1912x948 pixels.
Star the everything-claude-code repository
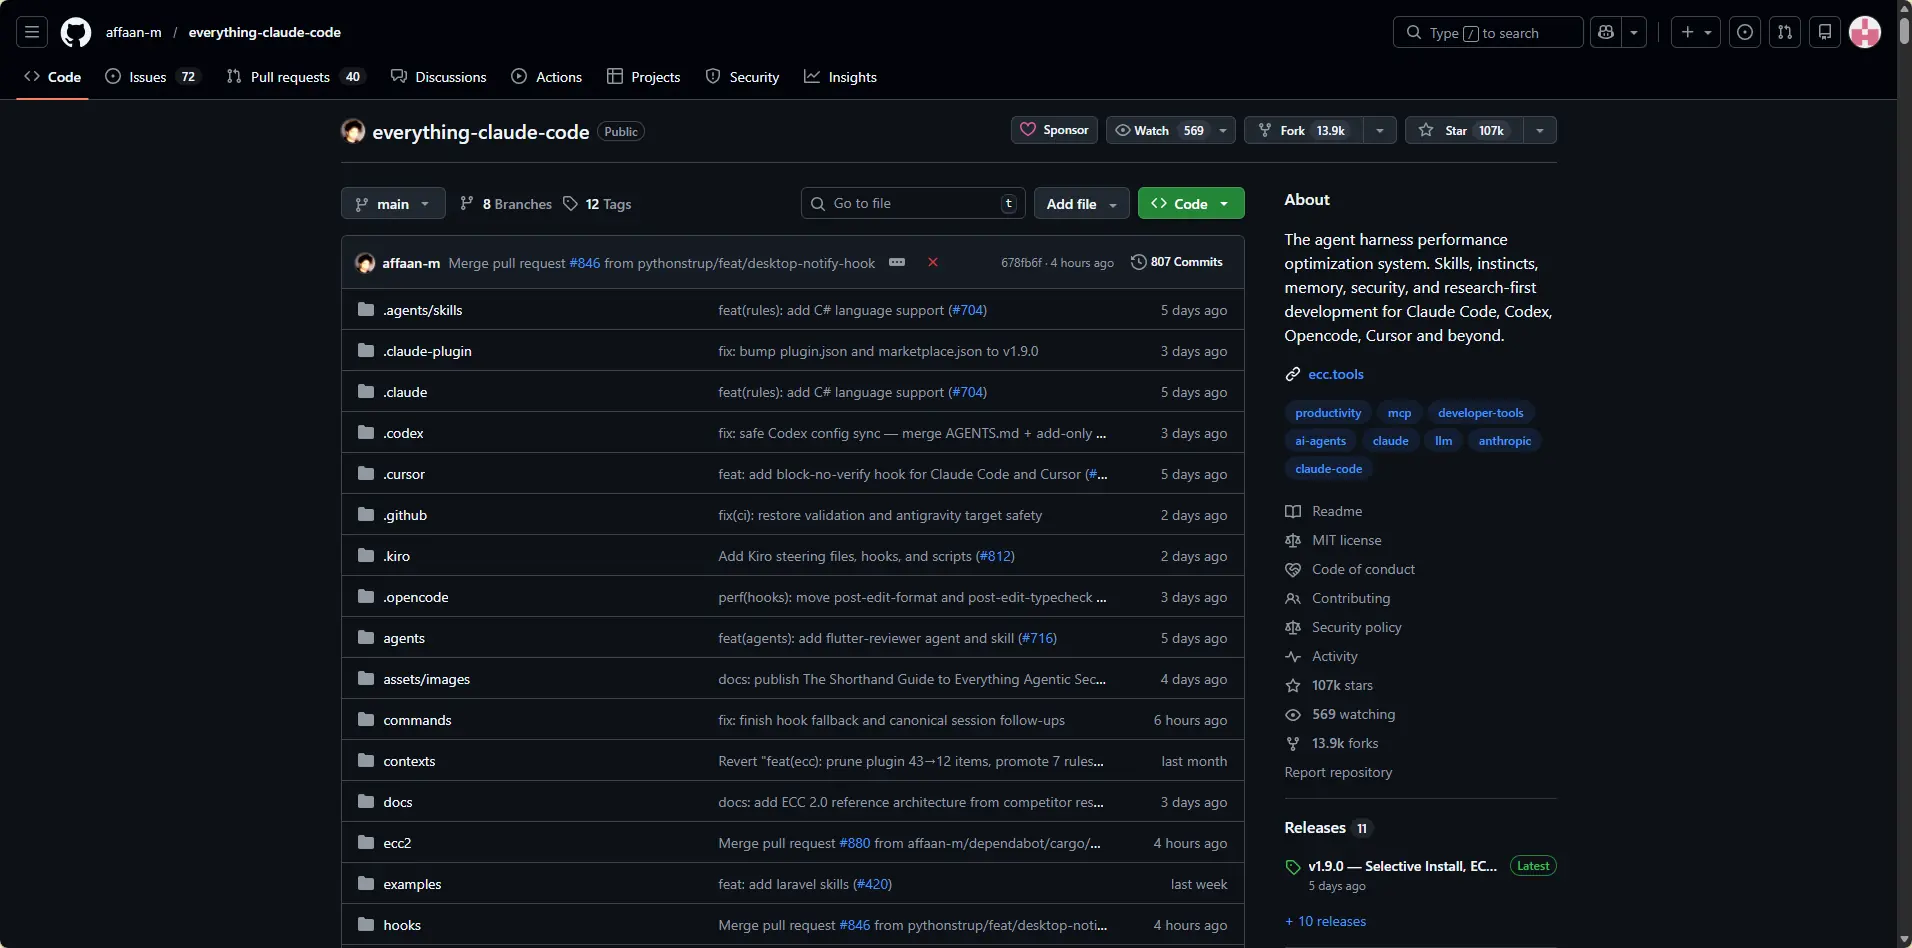coord(1464,130)
